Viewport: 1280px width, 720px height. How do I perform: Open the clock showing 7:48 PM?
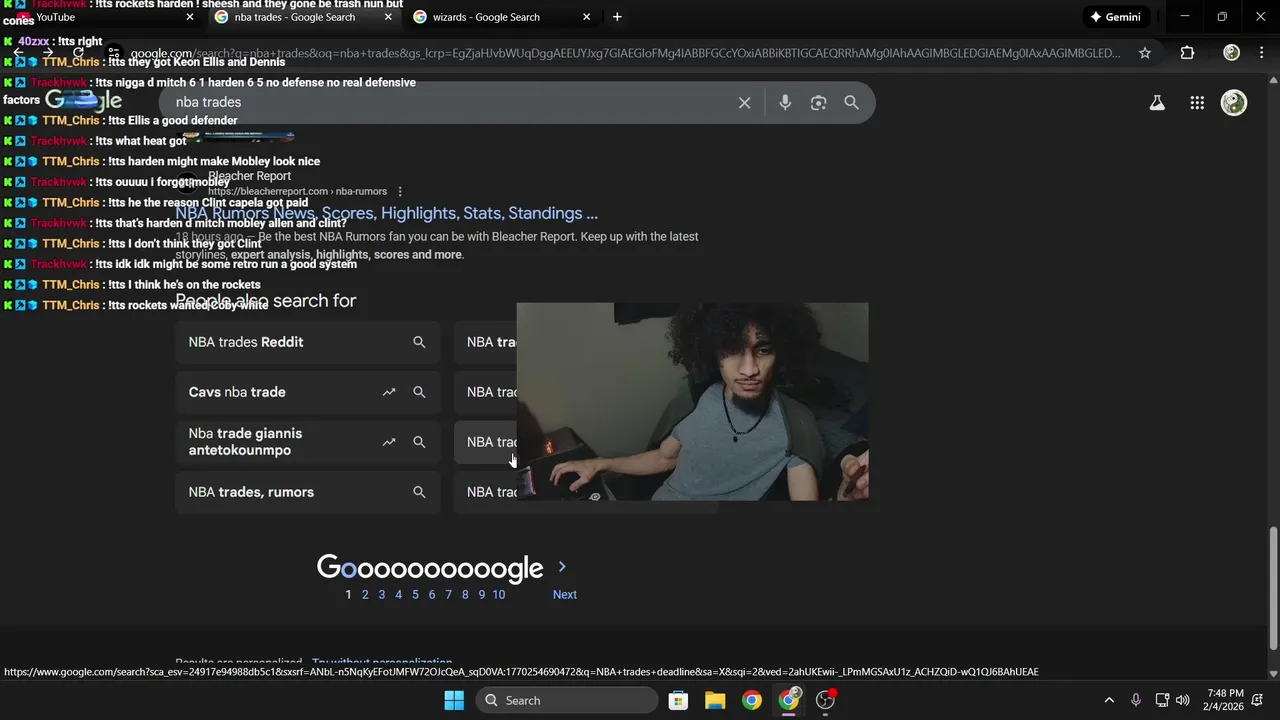(1225, 700)
